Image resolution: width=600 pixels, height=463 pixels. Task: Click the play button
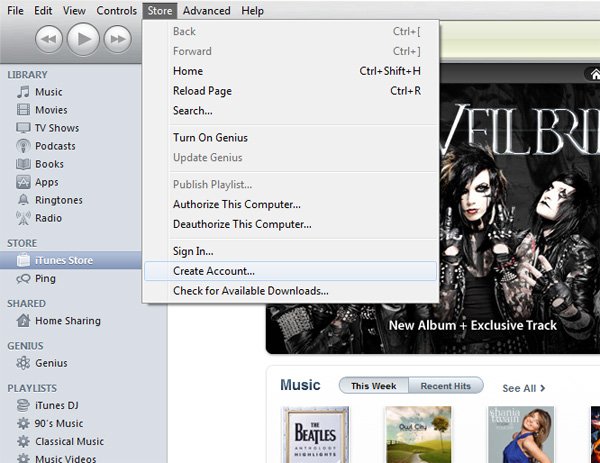[x=83, y=39]
